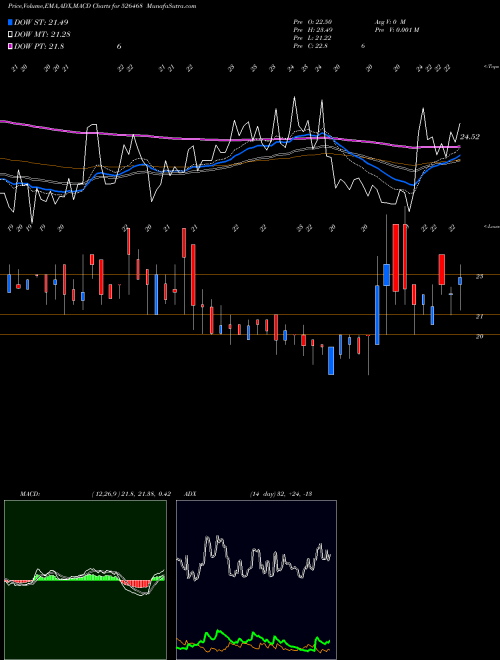Click the 'Pre L: 21.22' low value
This screenshot has height=660, width=500.
pos(313,38)
